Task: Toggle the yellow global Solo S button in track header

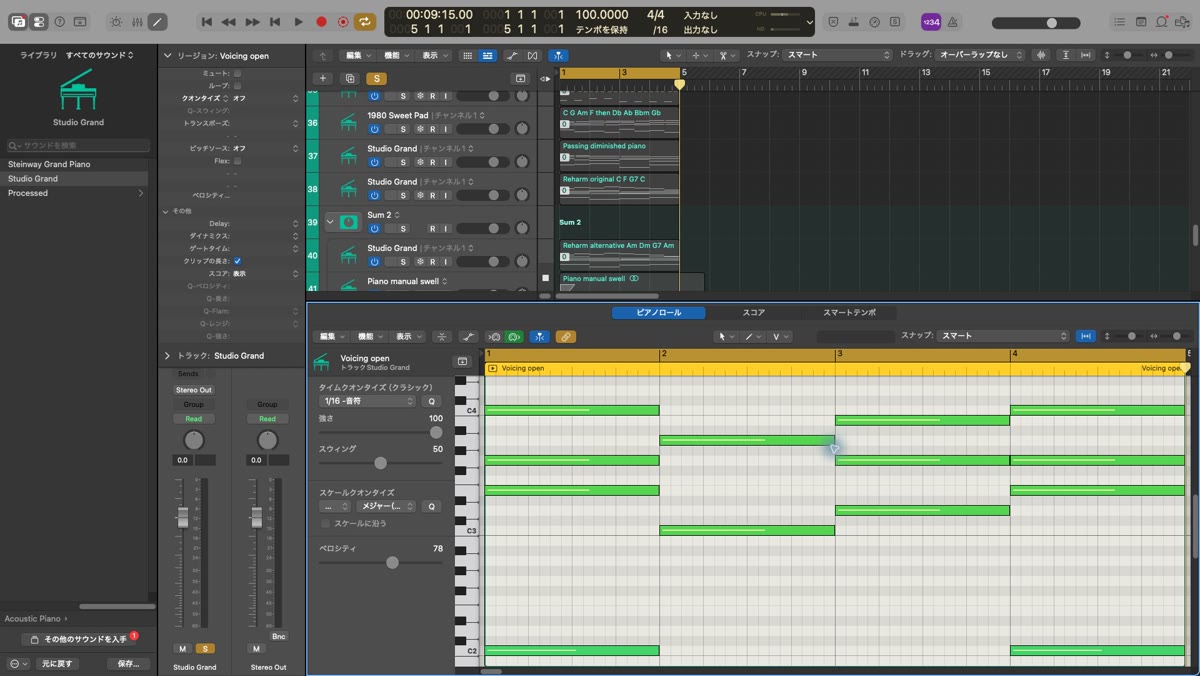Action: (376, 78)
